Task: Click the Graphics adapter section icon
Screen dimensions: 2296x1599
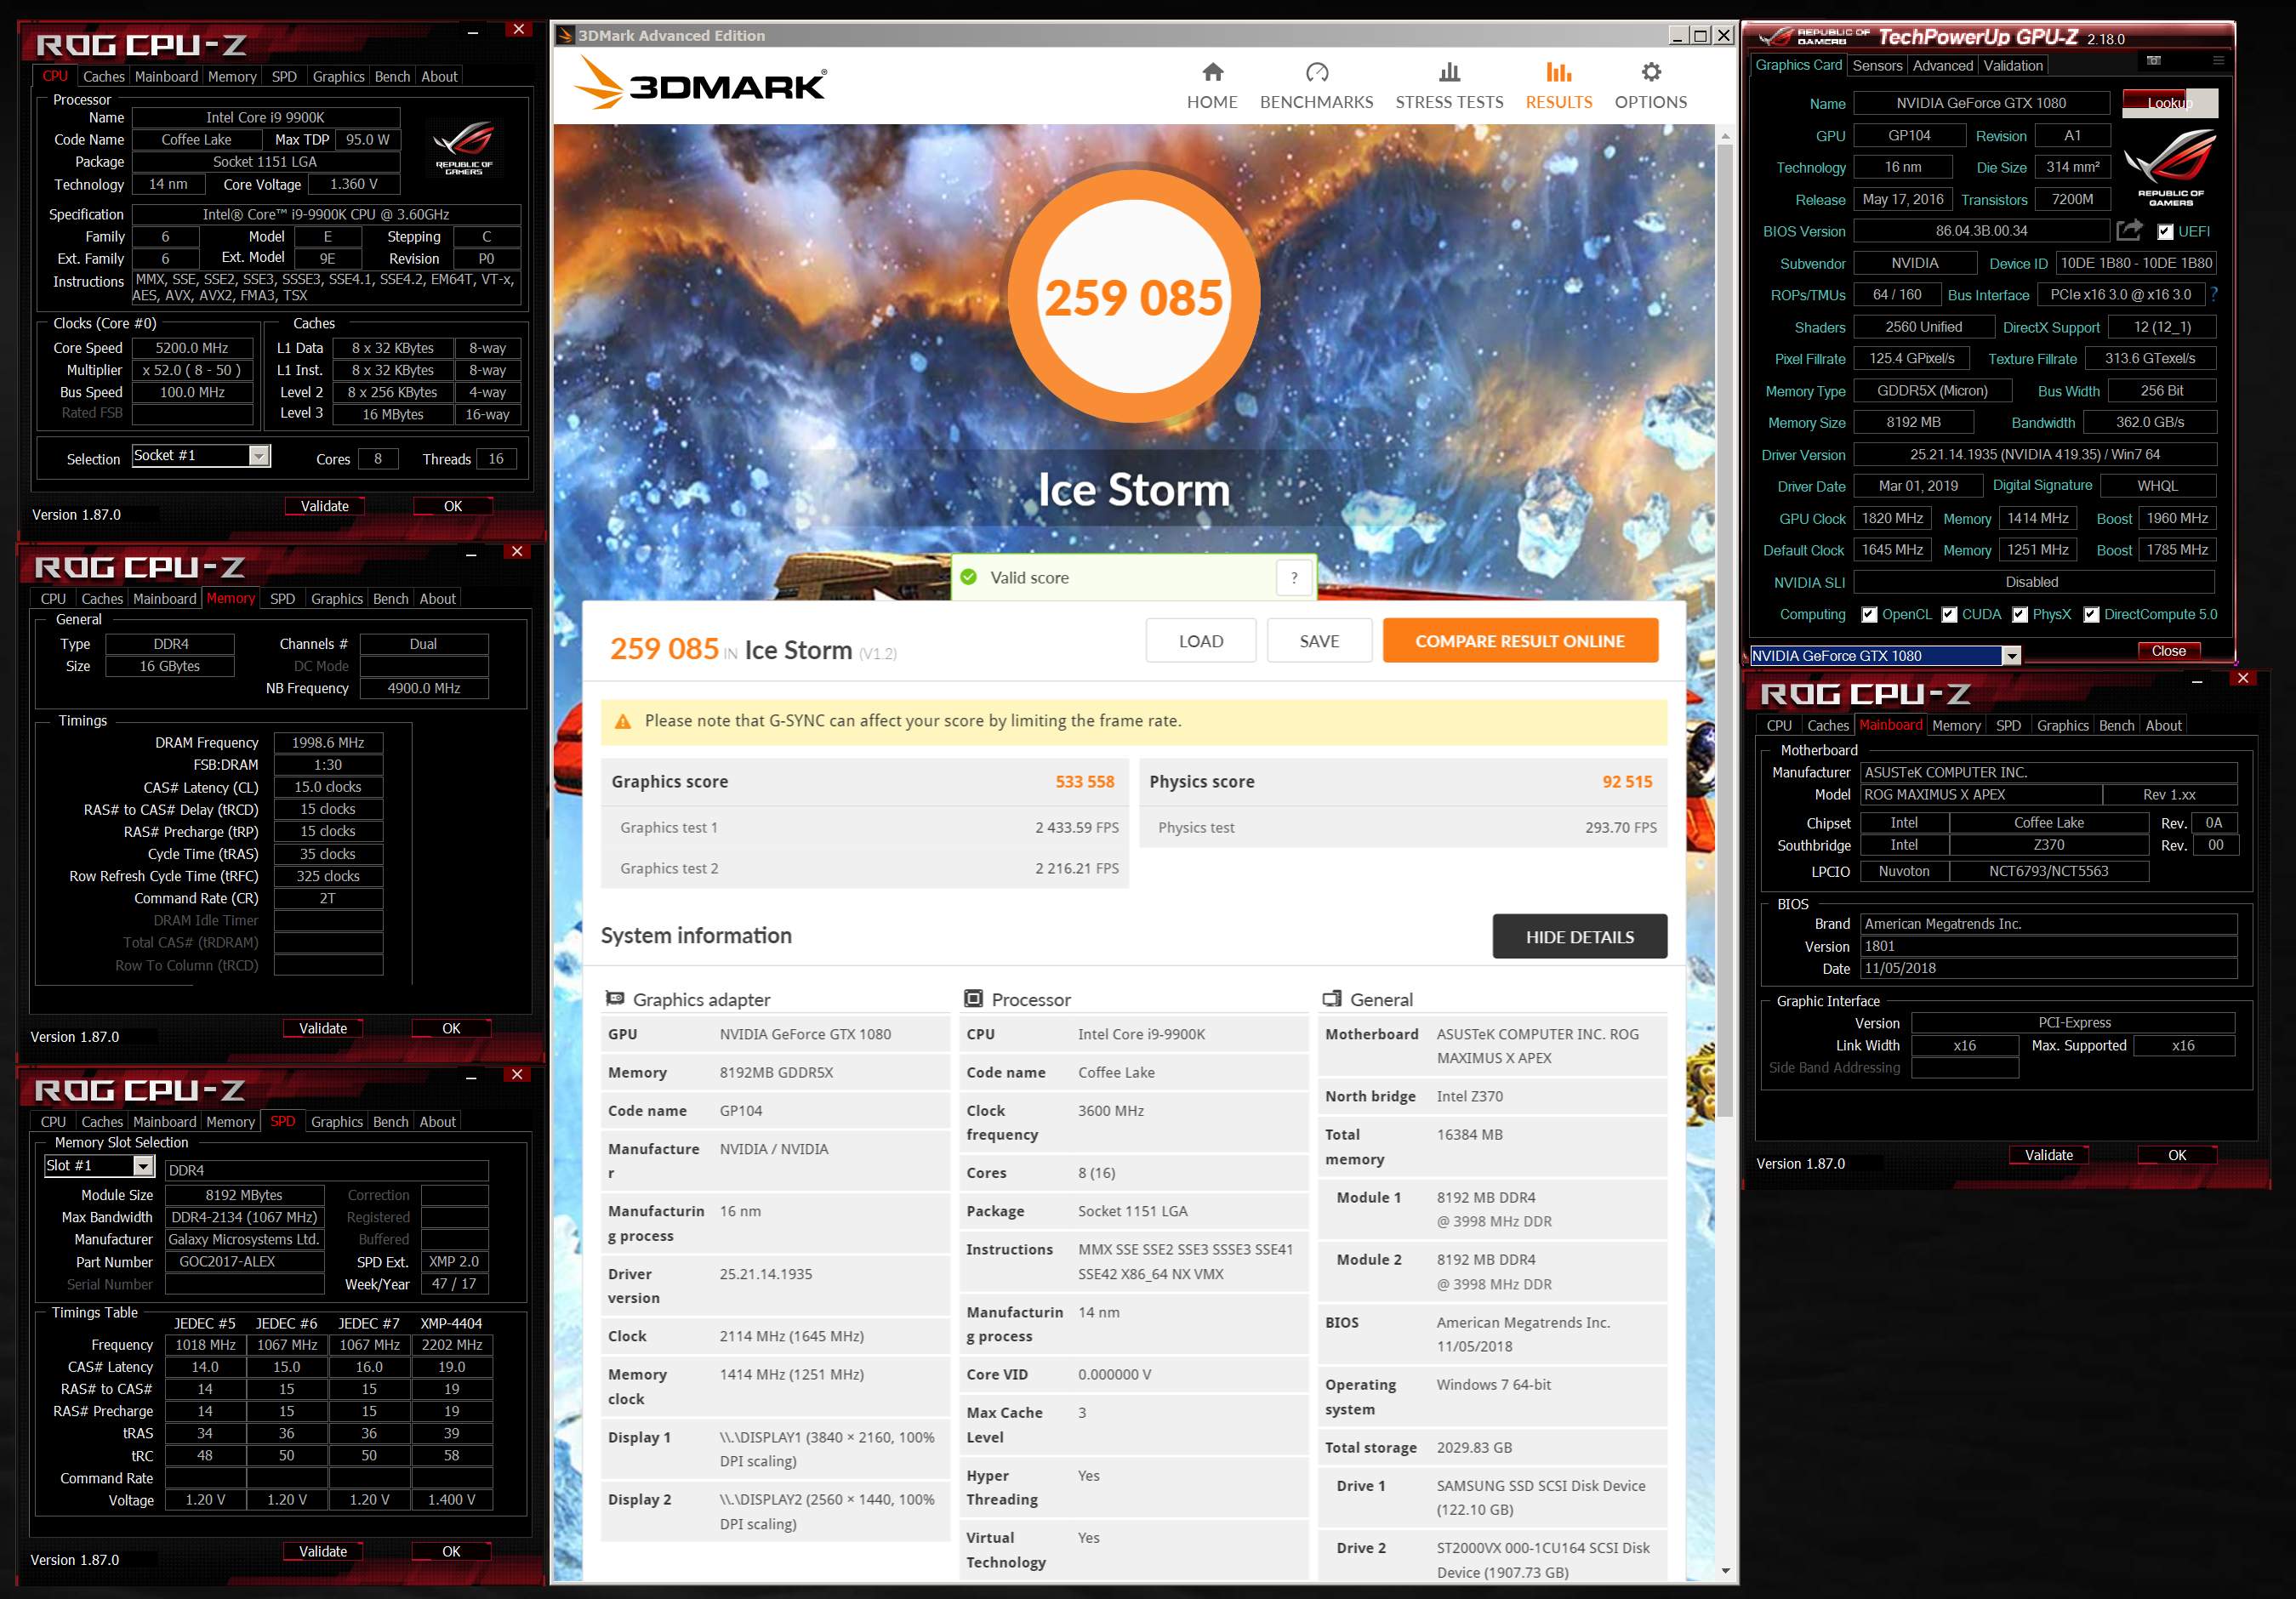Action: point(615,998)
